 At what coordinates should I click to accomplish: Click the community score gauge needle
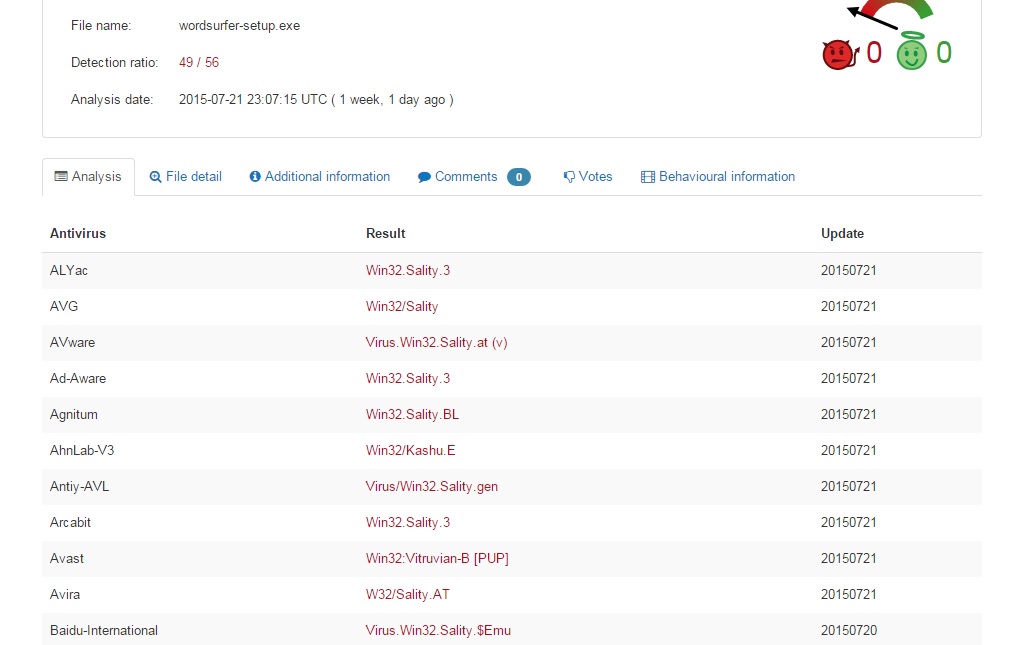point(873,18)
